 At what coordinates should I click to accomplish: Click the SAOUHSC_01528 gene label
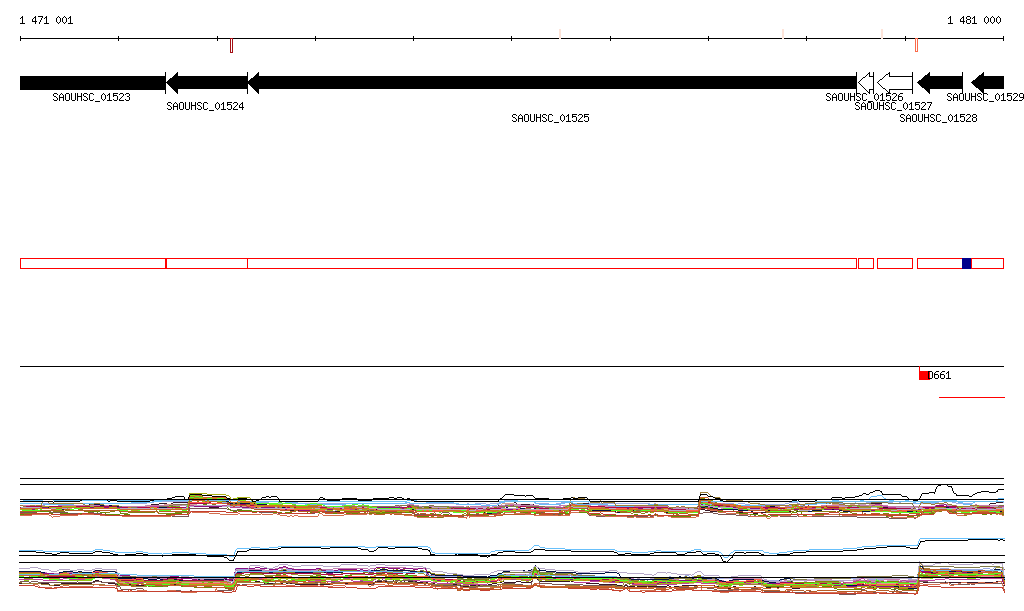[x=938, y=118]
